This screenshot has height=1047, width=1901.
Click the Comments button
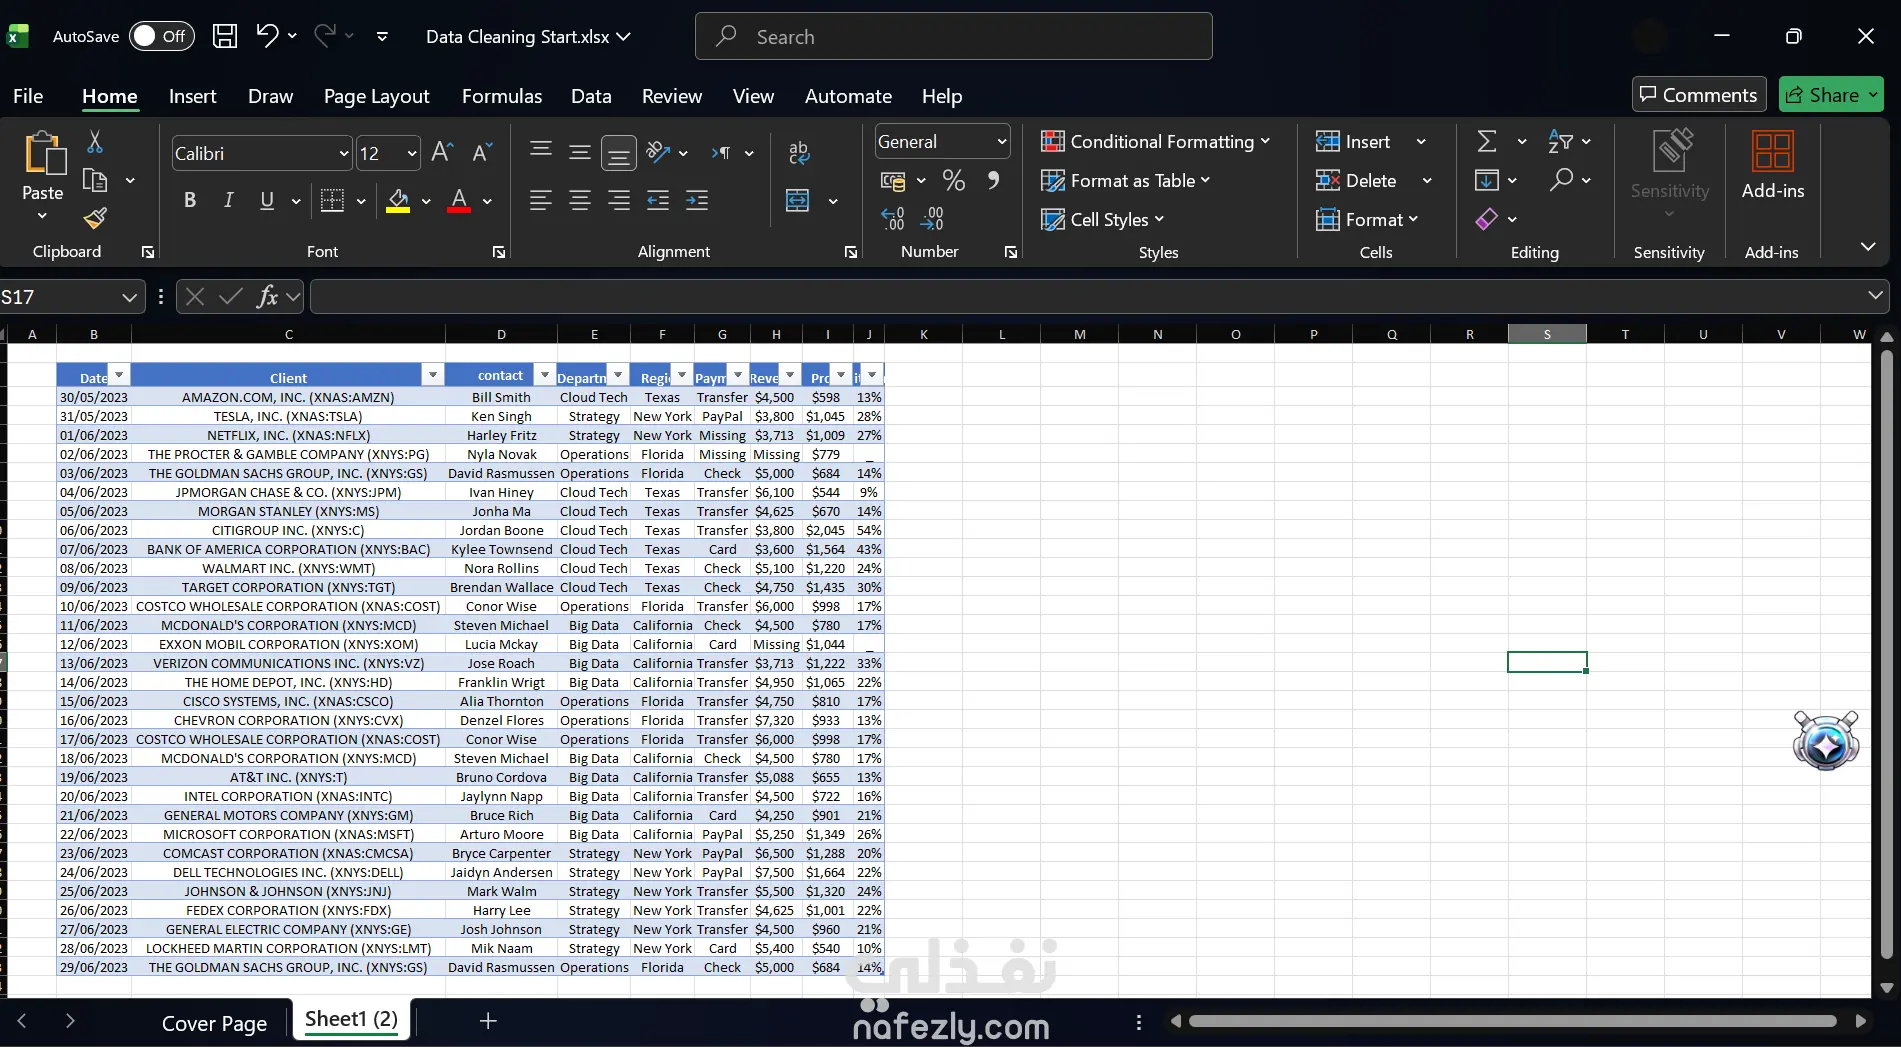point(1699,95)
